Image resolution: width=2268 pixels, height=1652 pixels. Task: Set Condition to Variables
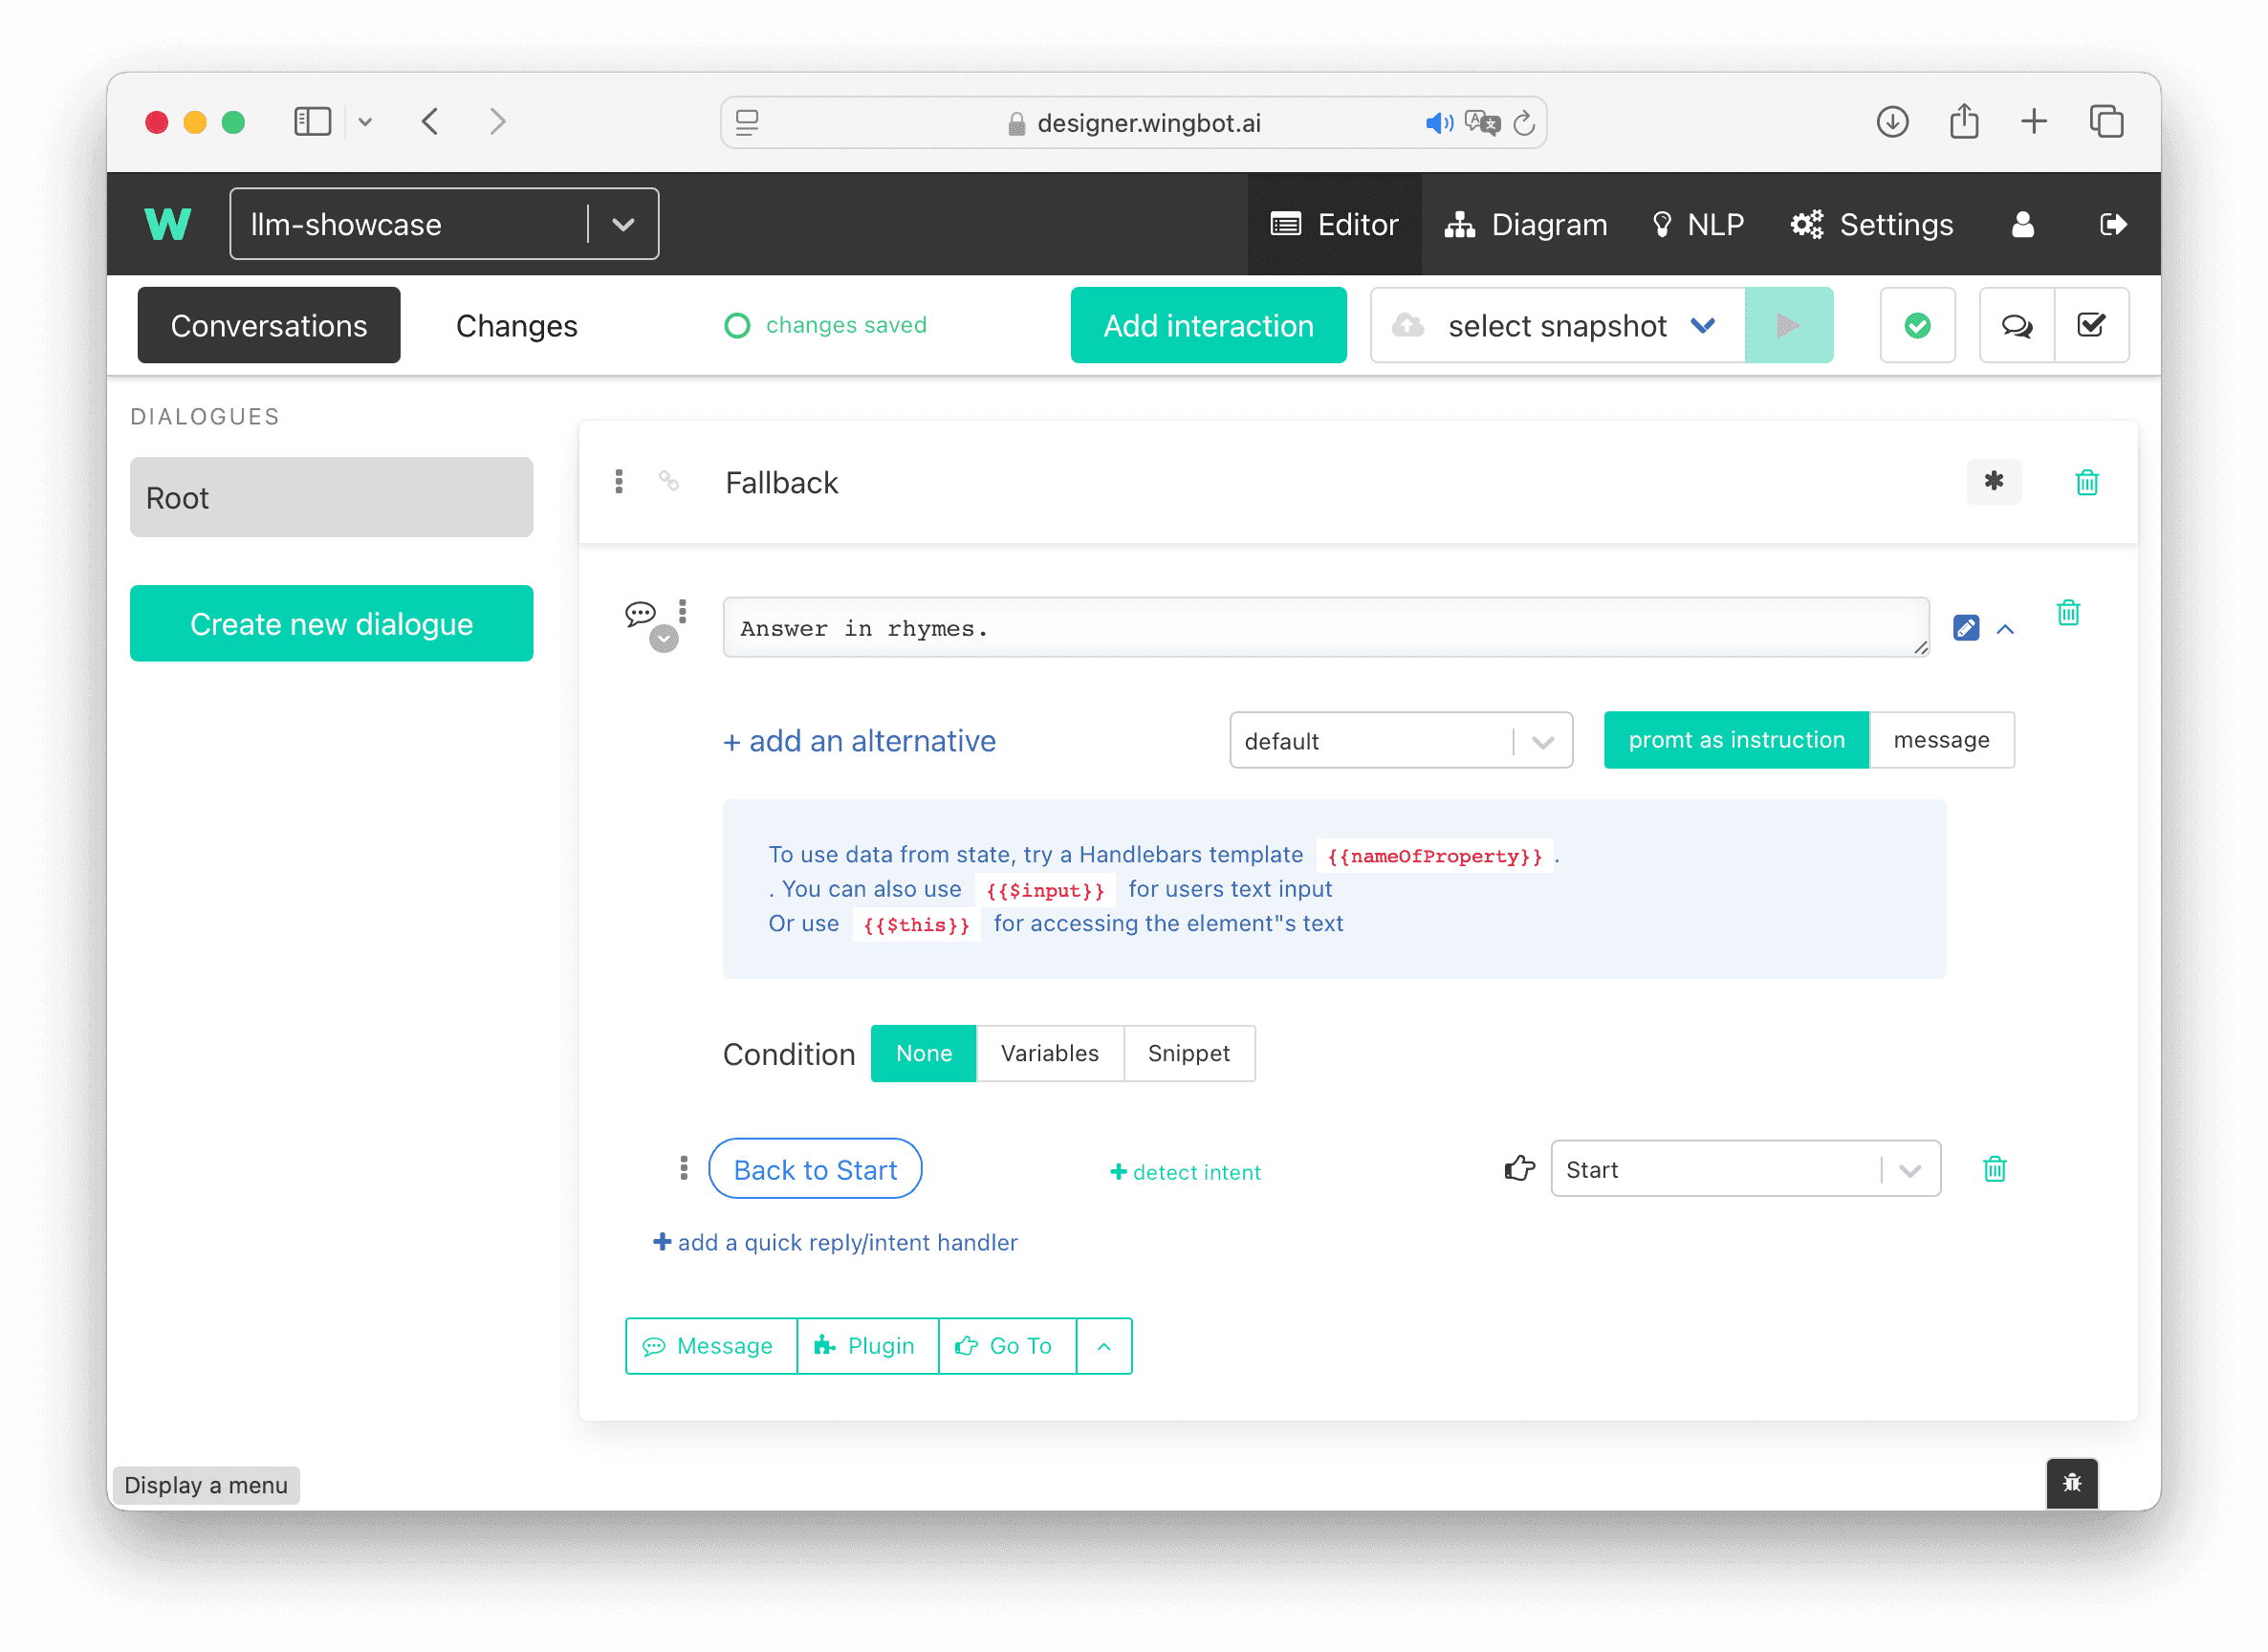click(x=1049, y=1053)
